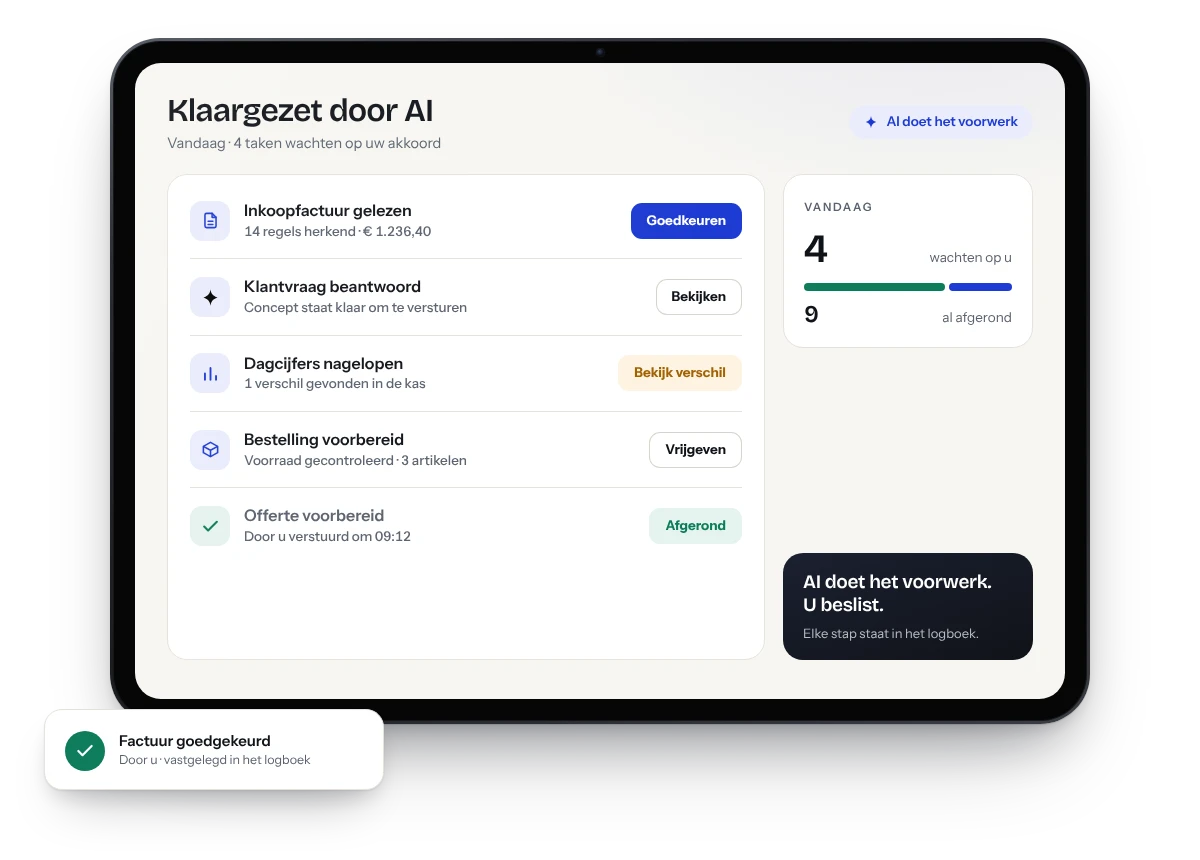Viewport: 1200px width, 860px height.
Task: Click the invoice document icon beside Inkoopfactuur gelezen
Action: (210, 221)
